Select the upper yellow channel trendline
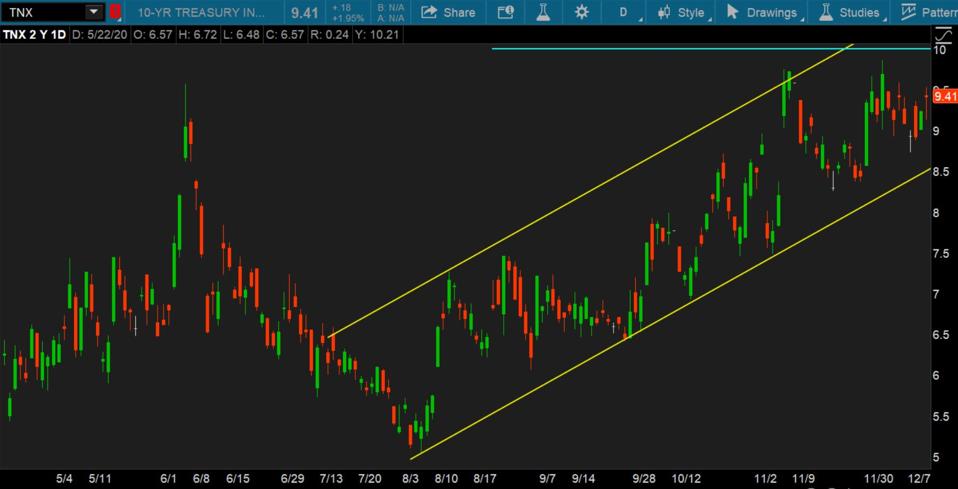 590,190
